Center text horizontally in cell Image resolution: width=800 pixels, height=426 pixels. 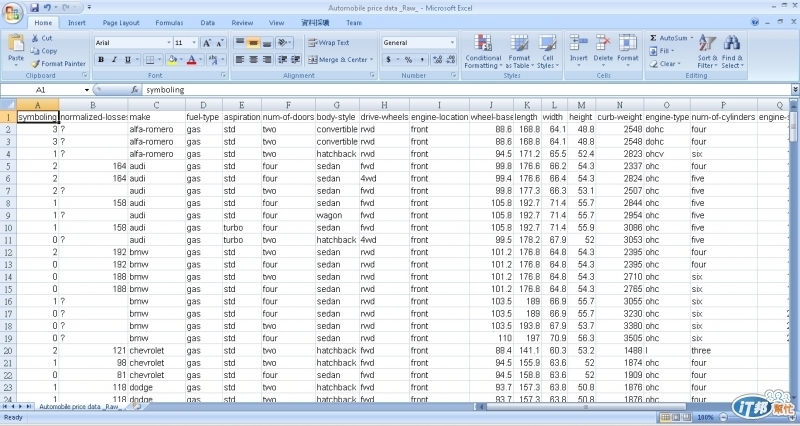(253, 60)
